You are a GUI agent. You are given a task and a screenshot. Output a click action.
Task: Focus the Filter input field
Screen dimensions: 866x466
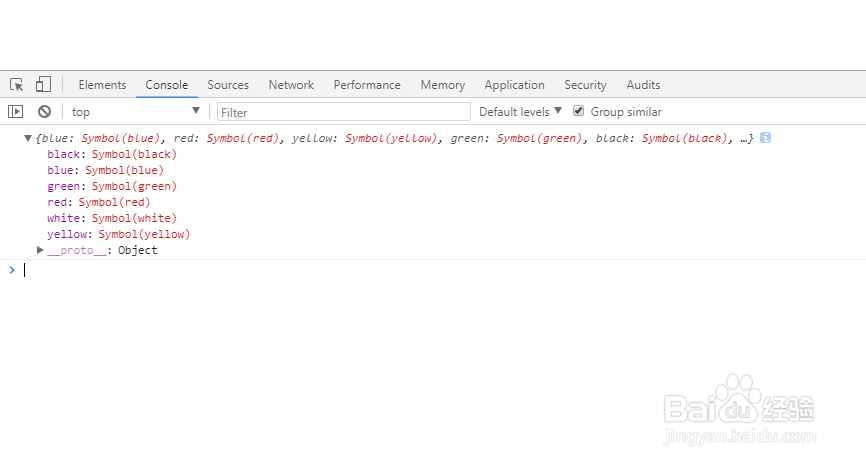click(344, 112)
